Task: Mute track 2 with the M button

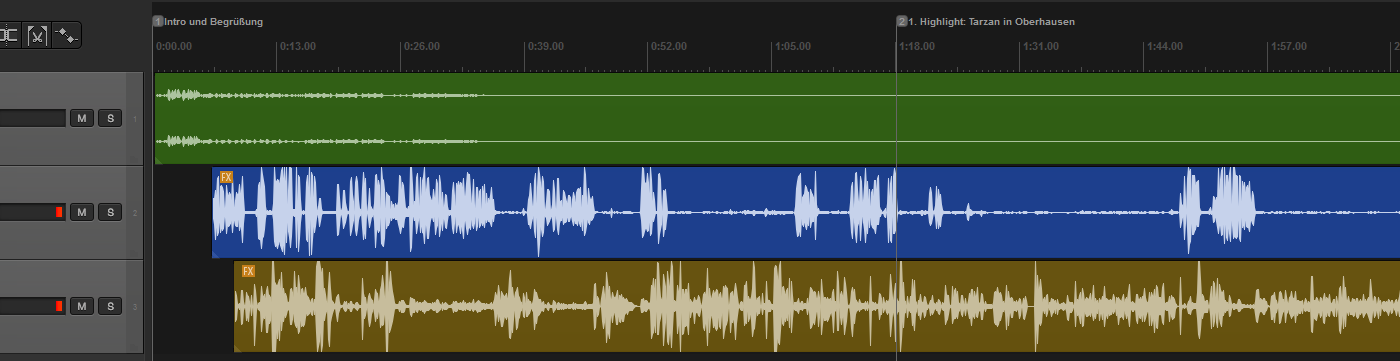Action: [x=81, y=212]
